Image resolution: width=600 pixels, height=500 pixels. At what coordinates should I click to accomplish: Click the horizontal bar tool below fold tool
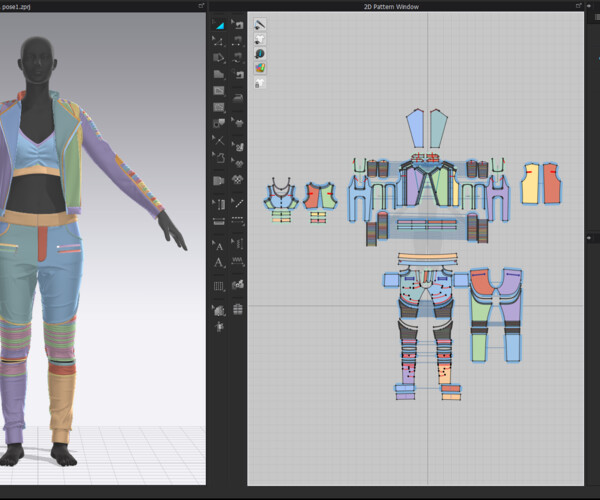point(219,221)
